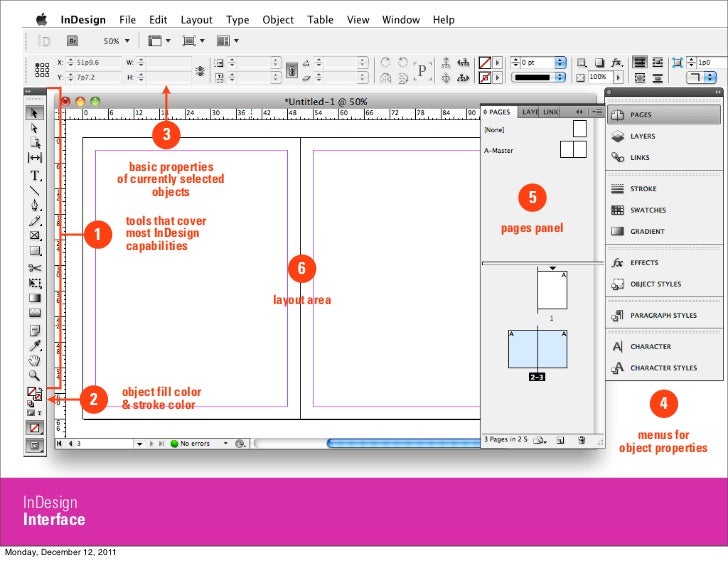The width and height of the screenshot is (728, 561).
Task: Select the Selection tool arrow
Action: pyautogui.click(x=34, y=113)
